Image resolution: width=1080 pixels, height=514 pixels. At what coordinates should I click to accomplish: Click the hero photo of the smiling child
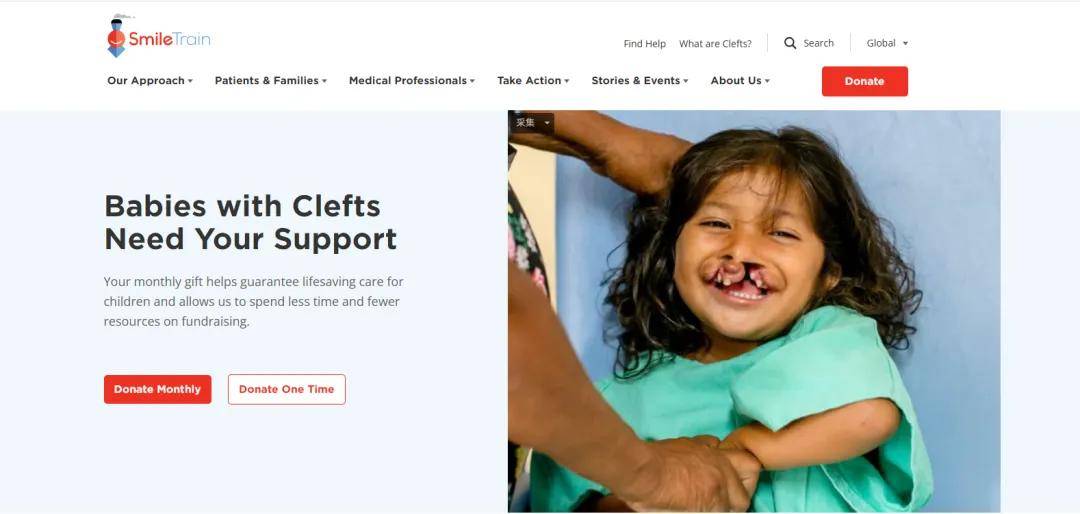[754, 311]
